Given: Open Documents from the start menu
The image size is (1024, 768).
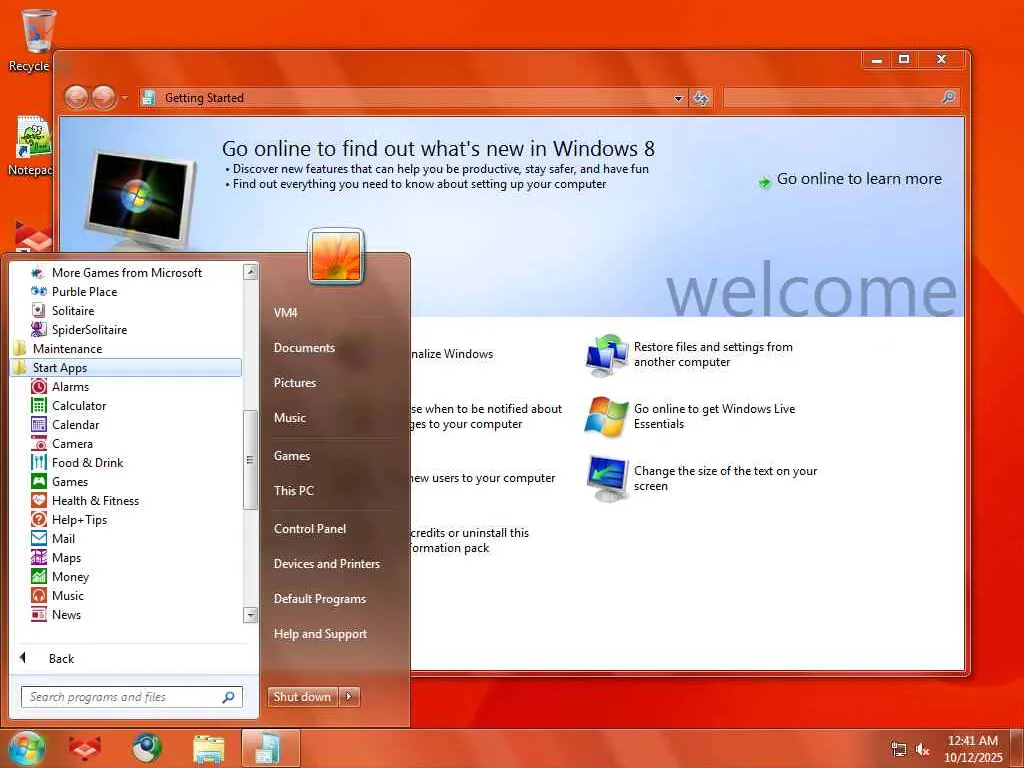Looking at the screenshot, I should (x=304, y=347).
